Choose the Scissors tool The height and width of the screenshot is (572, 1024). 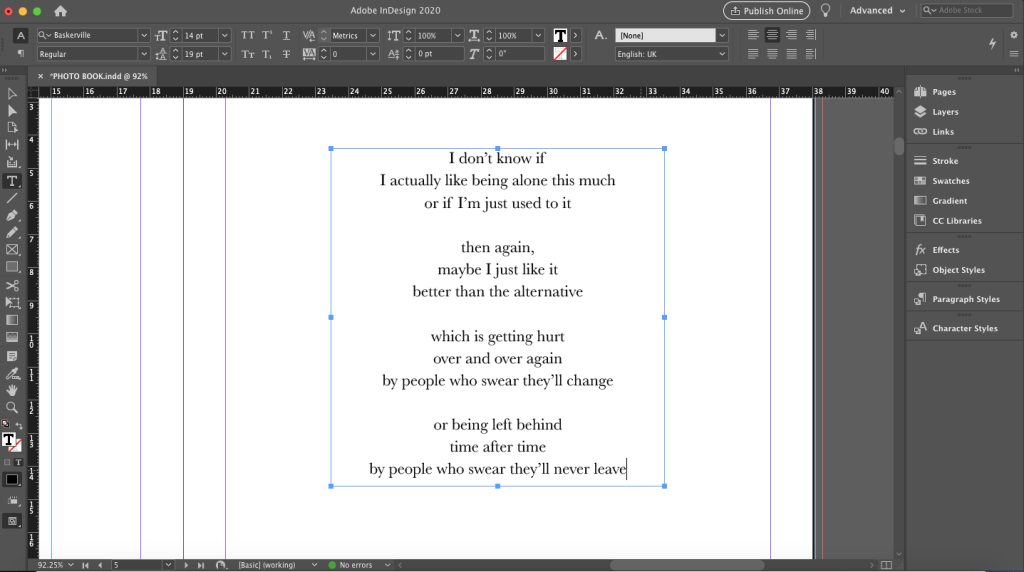(12, 285)
